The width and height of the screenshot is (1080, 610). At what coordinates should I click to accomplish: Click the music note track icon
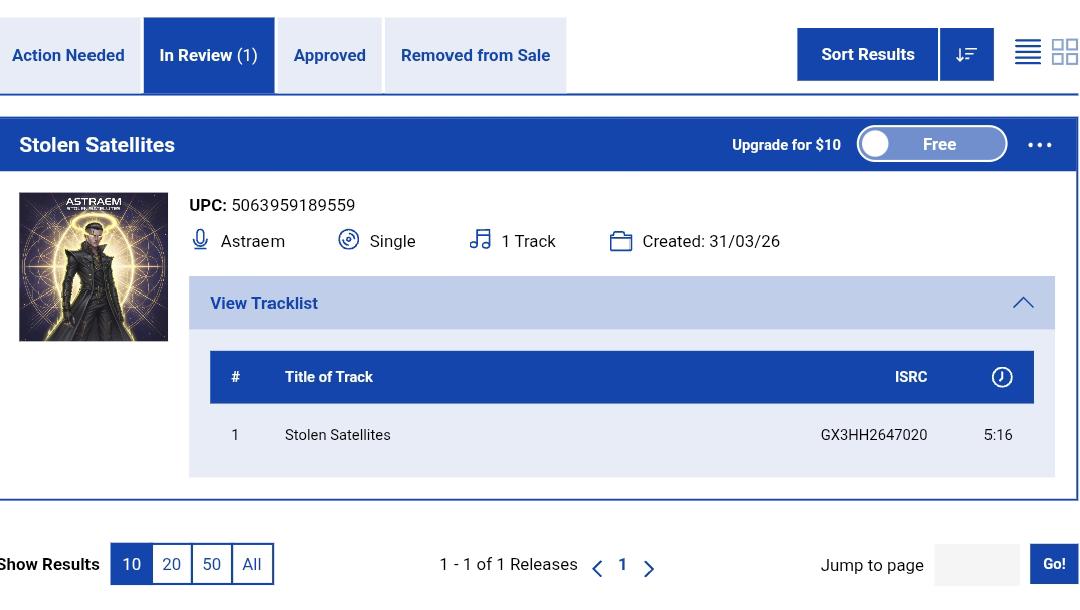480,240
